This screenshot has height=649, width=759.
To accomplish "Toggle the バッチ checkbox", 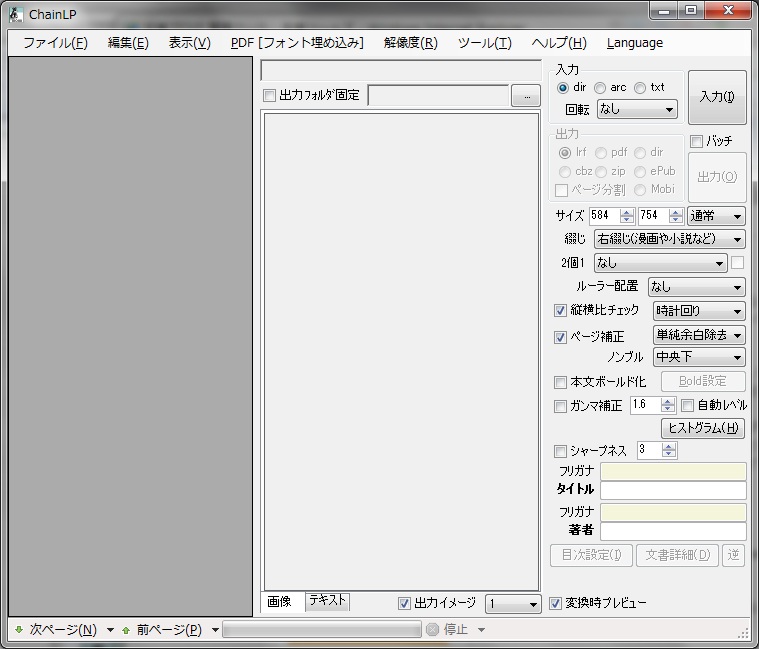I will point(696,141).
